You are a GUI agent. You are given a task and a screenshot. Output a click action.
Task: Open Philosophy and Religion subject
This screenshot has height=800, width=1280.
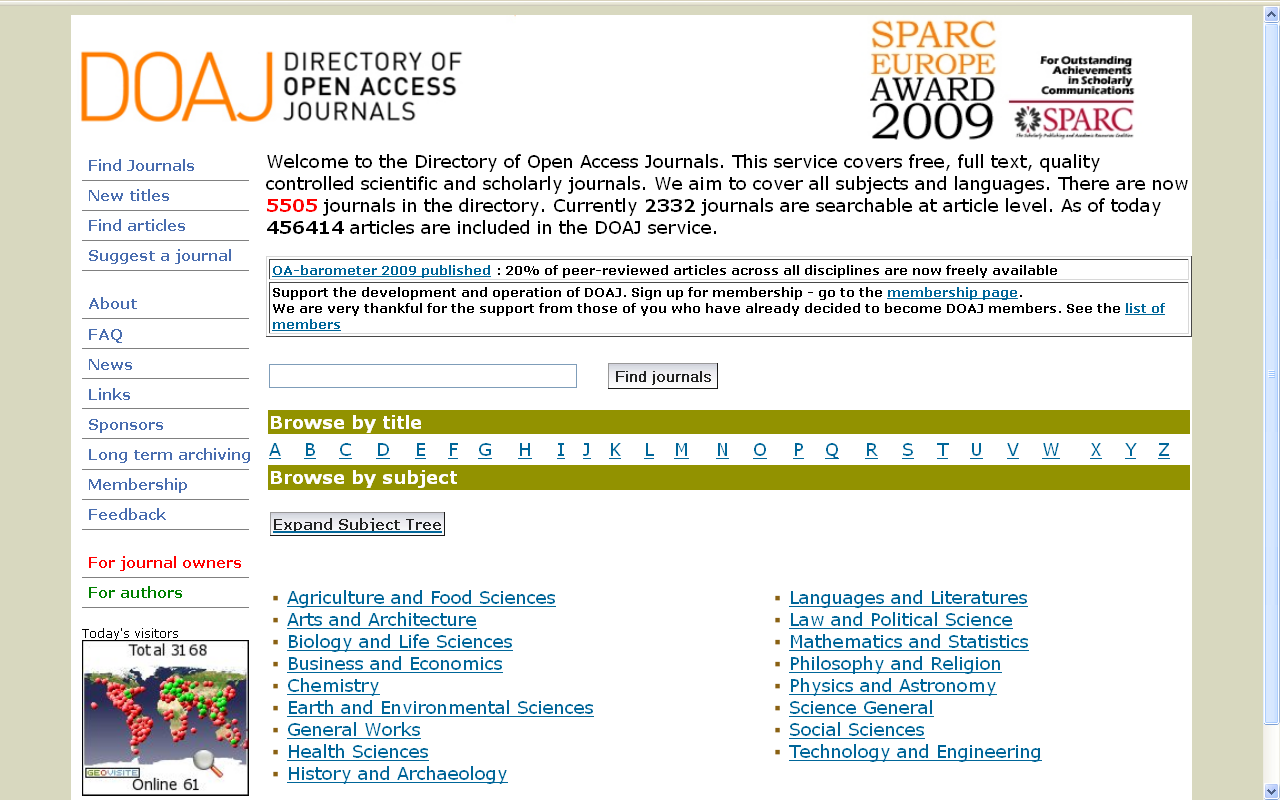coord(895,664)
